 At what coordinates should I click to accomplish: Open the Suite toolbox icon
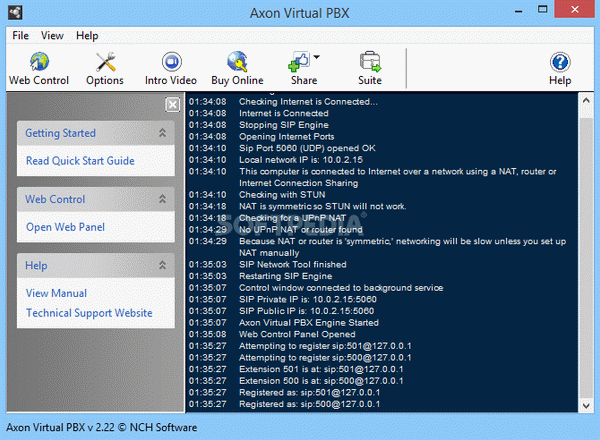[370, 68]
